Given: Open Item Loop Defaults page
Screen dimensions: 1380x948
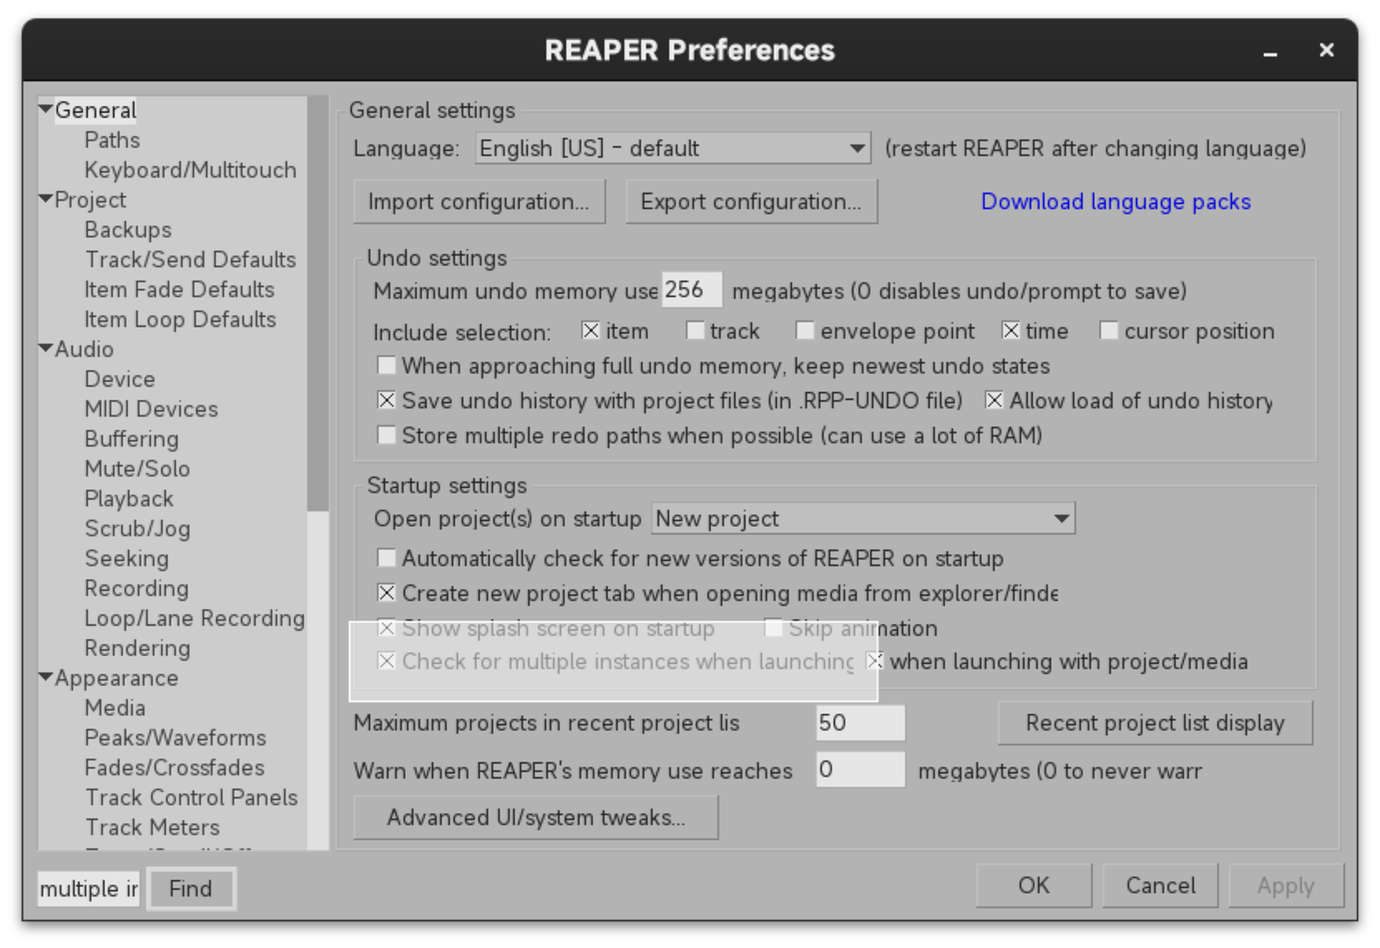Looking at the screenshot, I should 180,320.
